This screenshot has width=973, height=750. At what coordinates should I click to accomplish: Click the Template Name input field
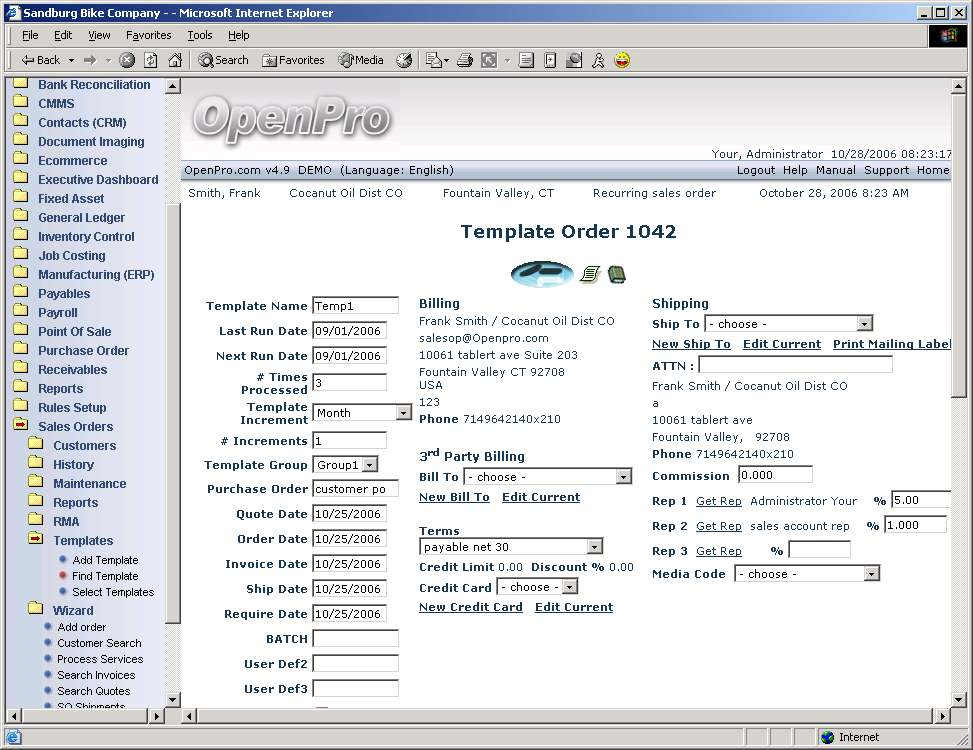pos(355,306)
